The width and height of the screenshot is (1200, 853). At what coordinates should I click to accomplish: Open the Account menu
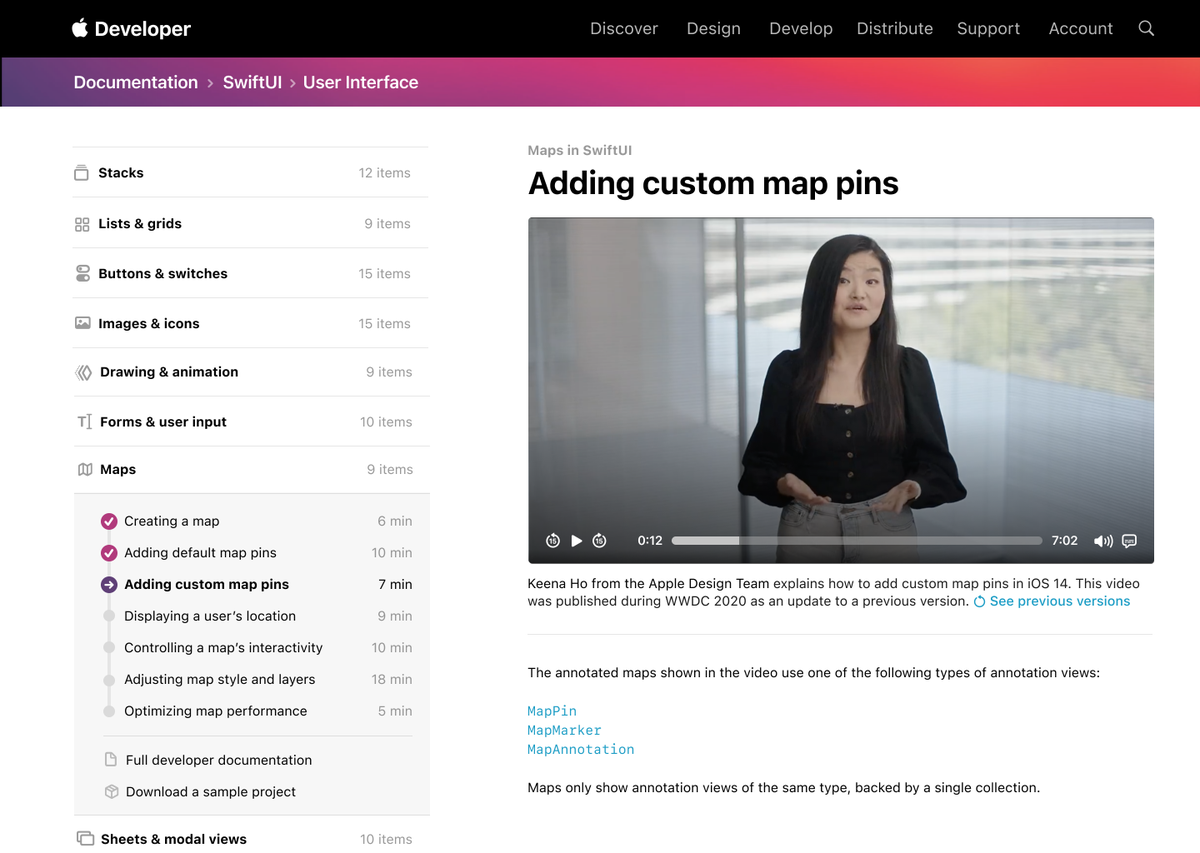click(x=1081, y=28)
